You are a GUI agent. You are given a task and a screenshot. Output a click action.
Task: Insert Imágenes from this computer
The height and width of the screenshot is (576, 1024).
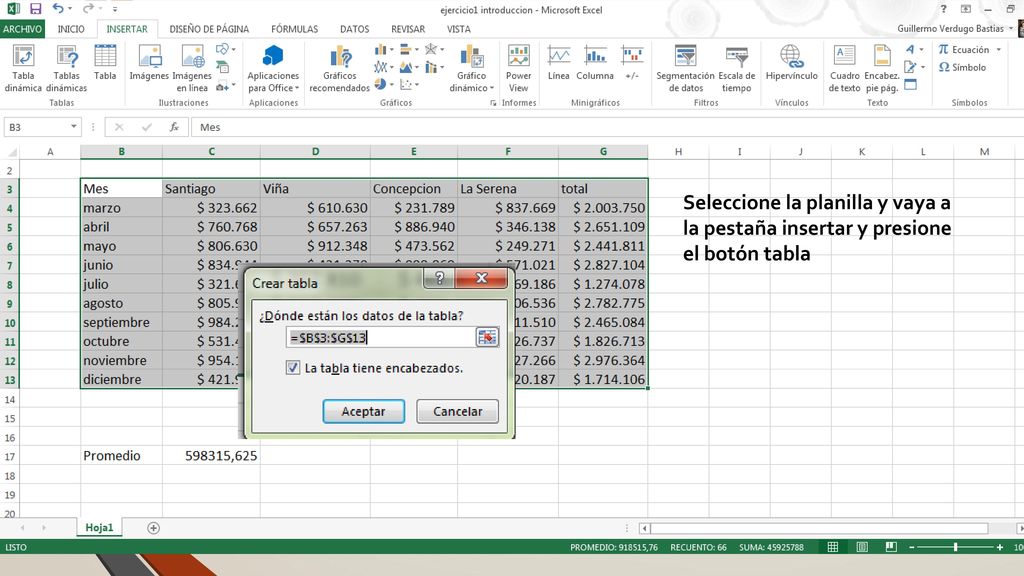[149, 63]
